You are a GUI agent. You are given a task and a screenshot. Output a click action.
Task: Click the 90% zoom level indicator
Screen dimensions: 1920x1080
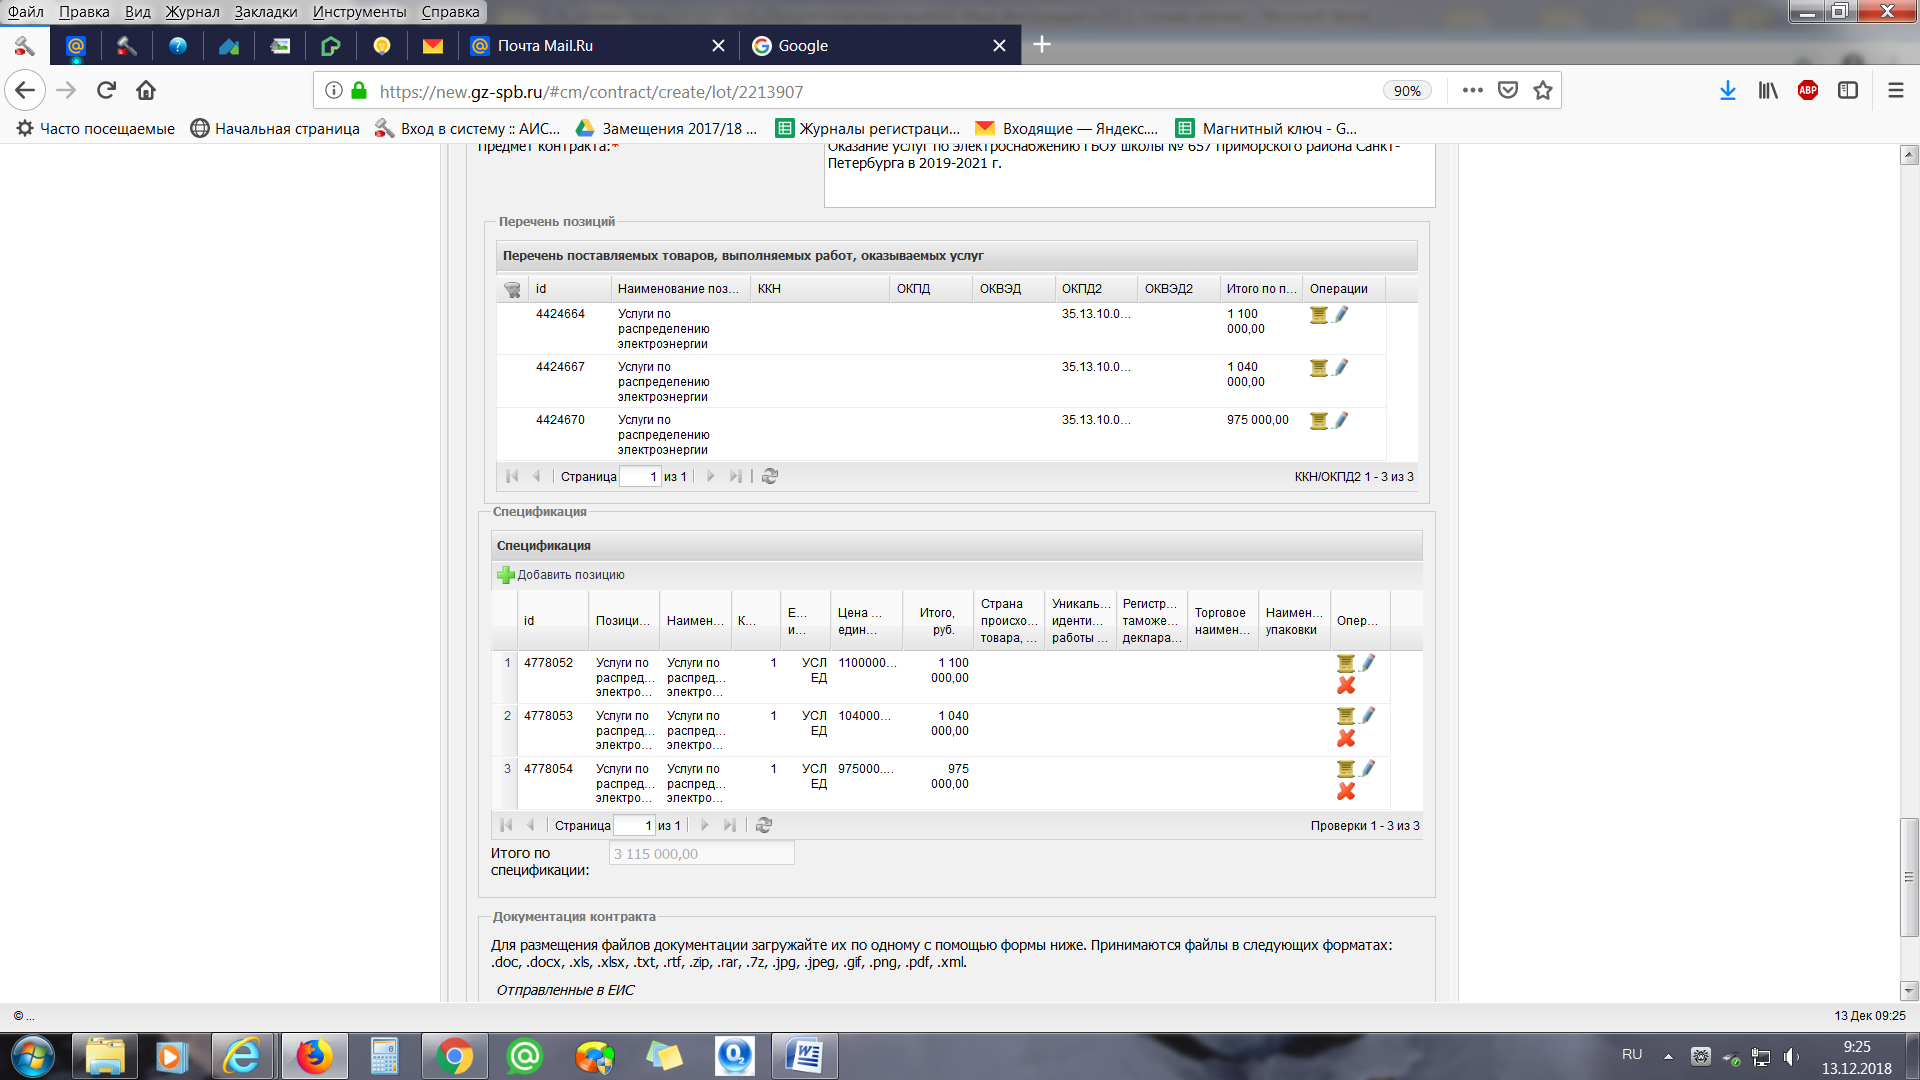pos(1406,91)
